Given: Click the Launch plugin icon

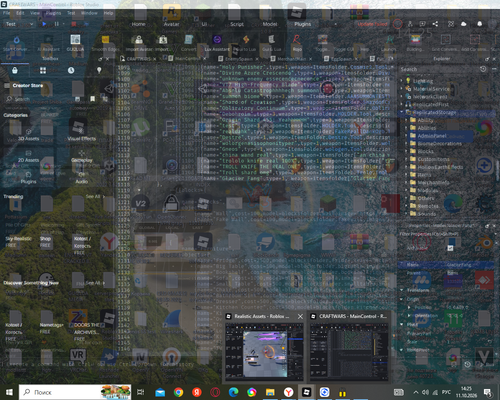Looking at the screenshot, I should (x=389, y=40).
